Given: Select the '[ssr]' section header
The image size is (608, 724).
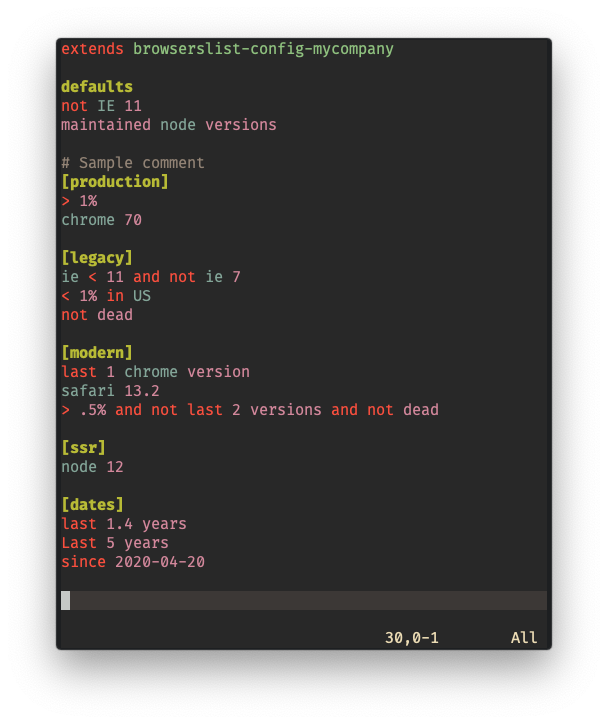Looking at the screenshot, I should click(83, 448).
